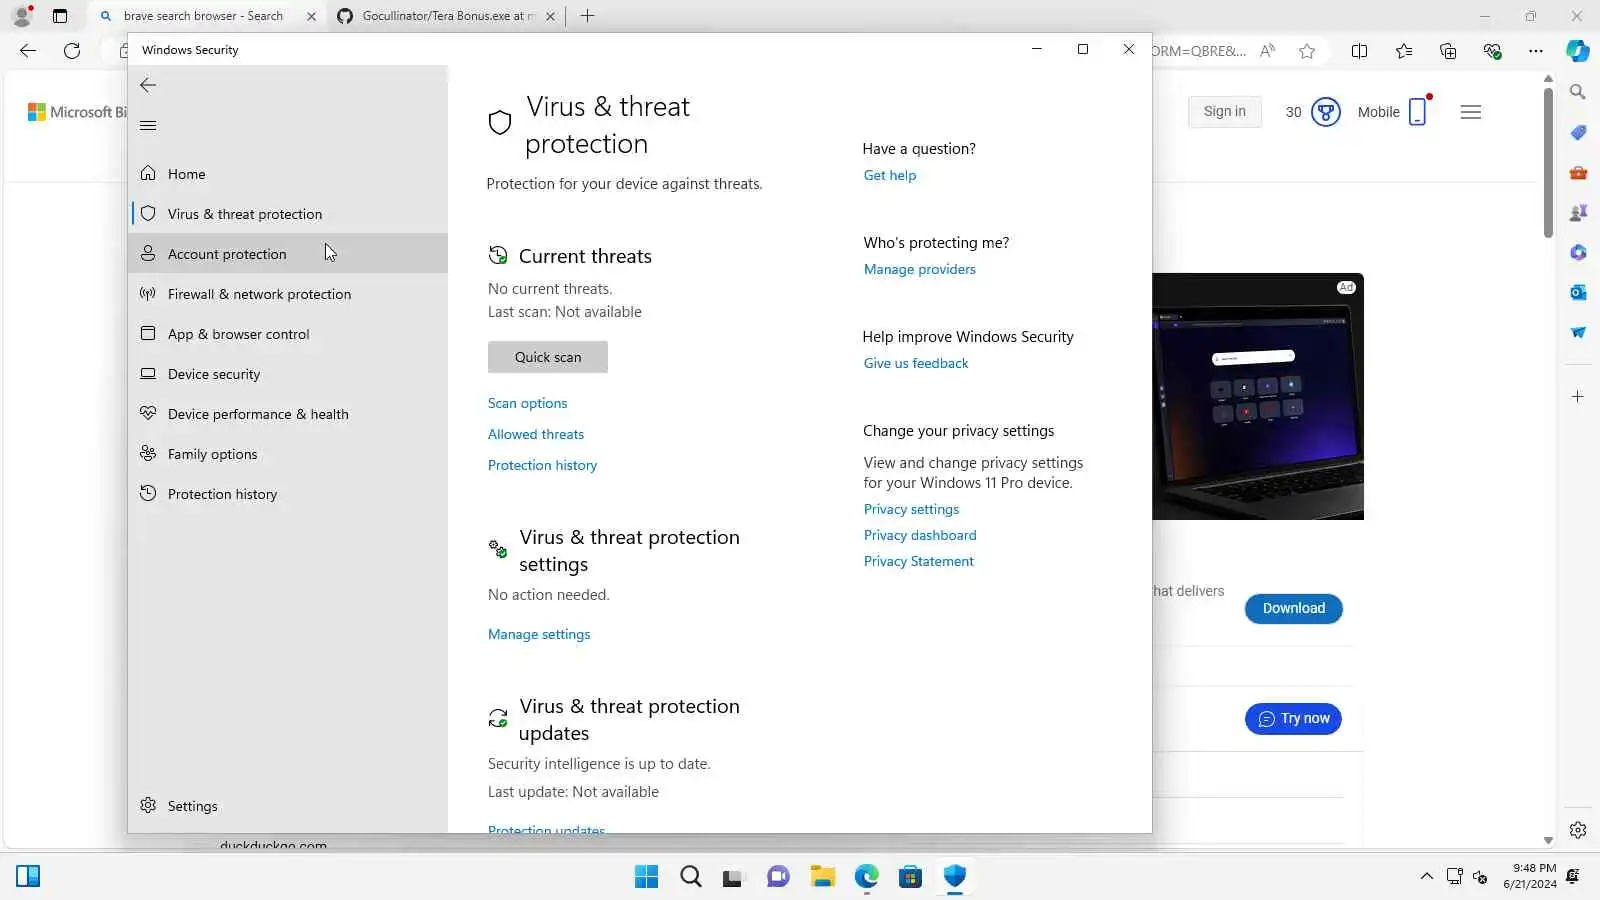Open Protection history from the sidebar
Viewport: 1600px width, 900px height.
(x=288, y=494)
